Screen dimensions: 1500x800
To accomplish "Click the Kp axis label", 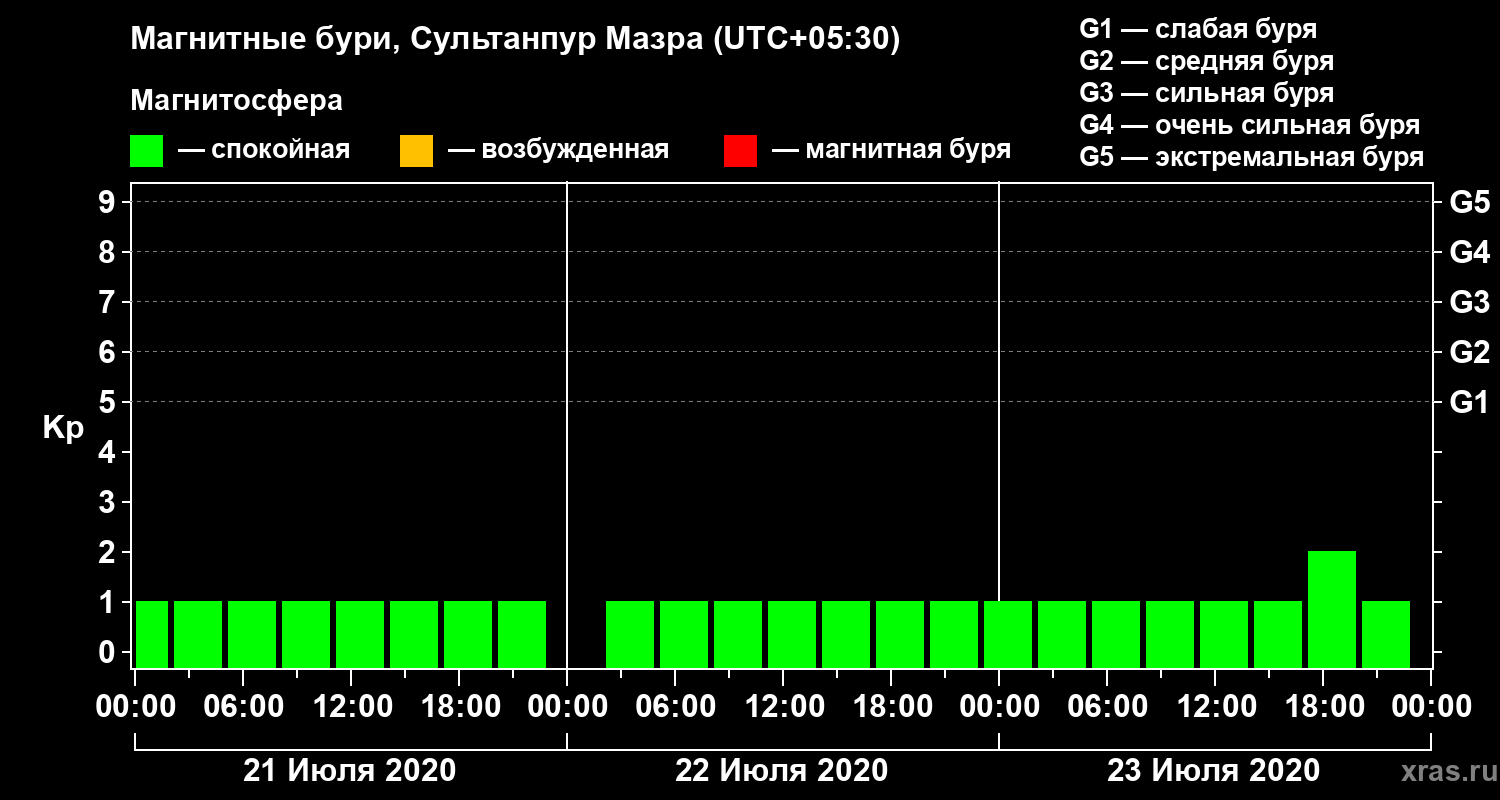I will [63, 428].
